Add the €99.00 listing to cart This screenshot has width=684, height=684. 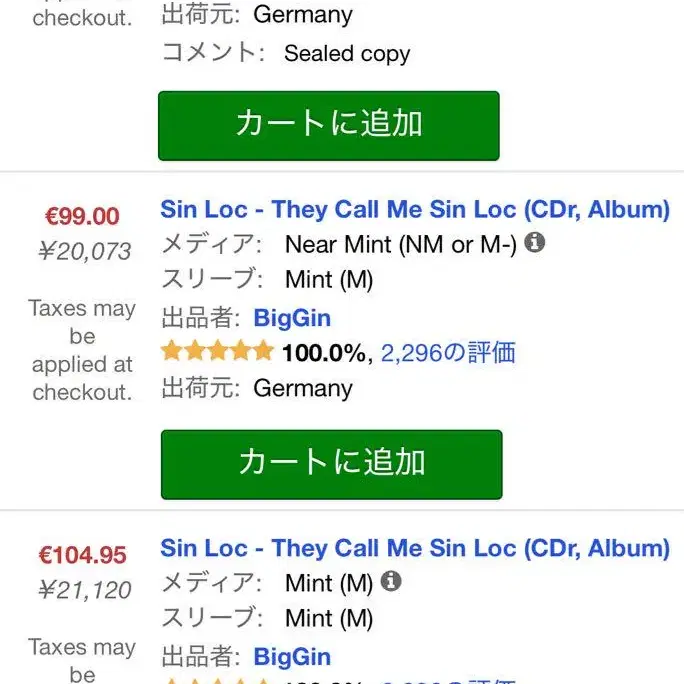(x=331, y=464)
